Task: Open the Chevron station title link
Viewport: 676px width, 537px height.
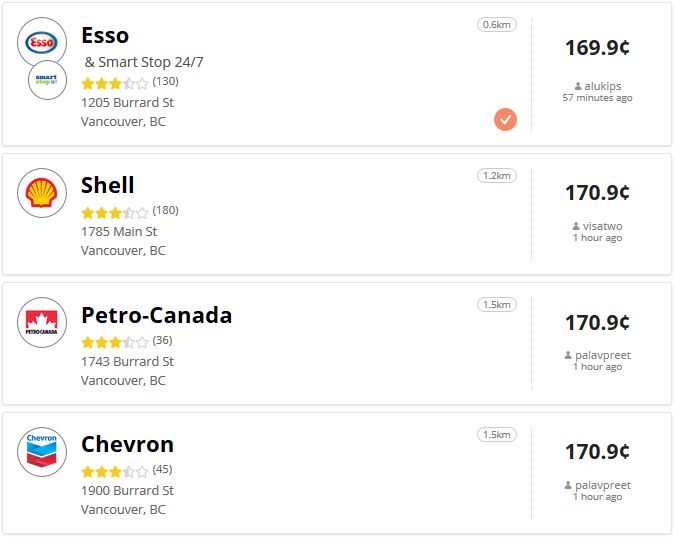Action: [x=127, y=444]
